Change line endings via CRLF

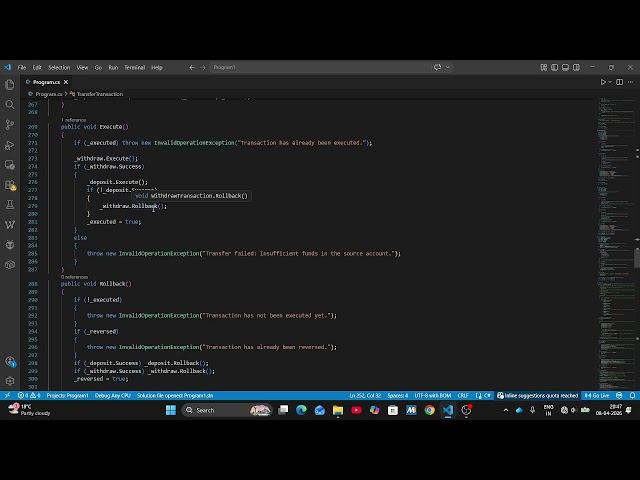pyautogui.click(x=463, y=395)
